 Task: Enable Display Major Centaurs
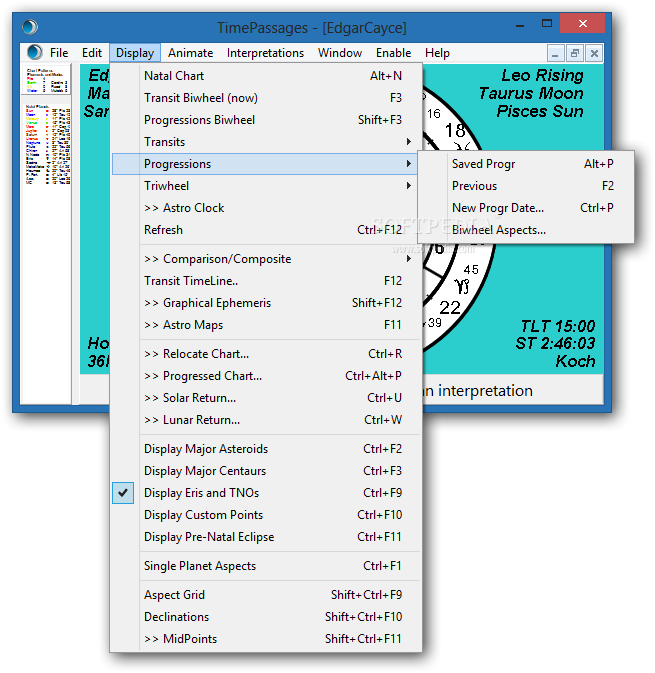pyautogui.click(x=266, y=471)
